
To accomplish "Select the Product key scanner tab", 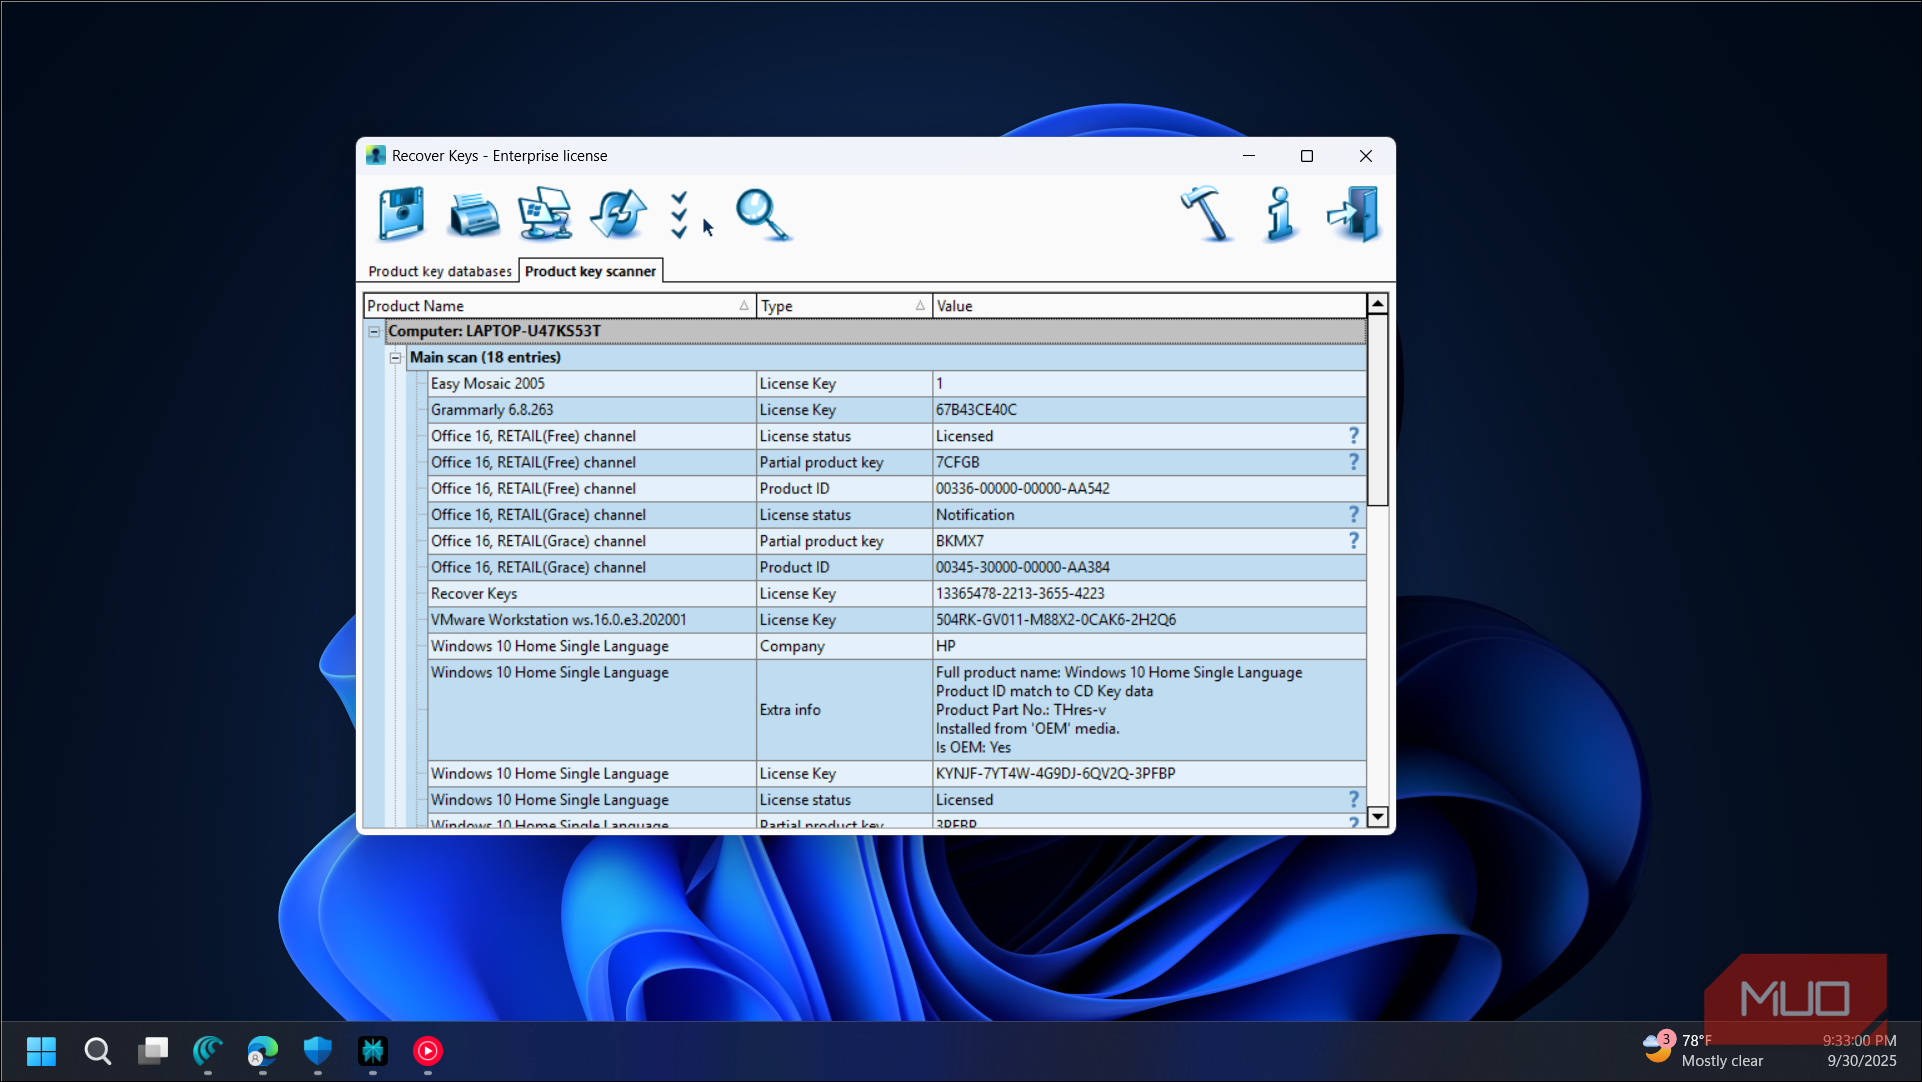I will (x=590, y=271).
